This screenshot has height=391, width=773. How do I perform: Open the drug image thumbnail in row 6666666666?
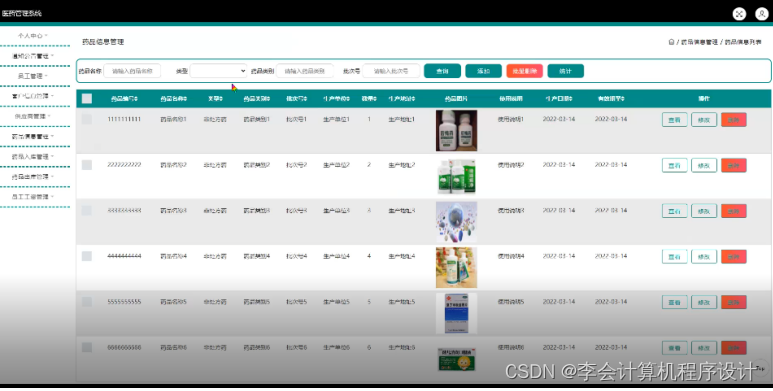457,359
